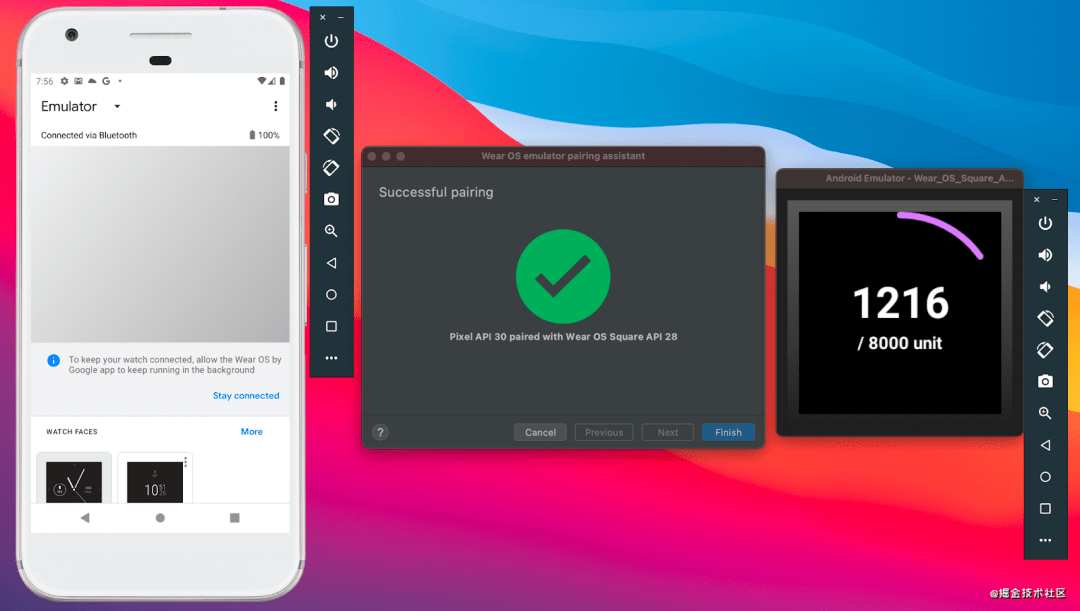Expand extended controls on watch emulator toolbar

1045,540
